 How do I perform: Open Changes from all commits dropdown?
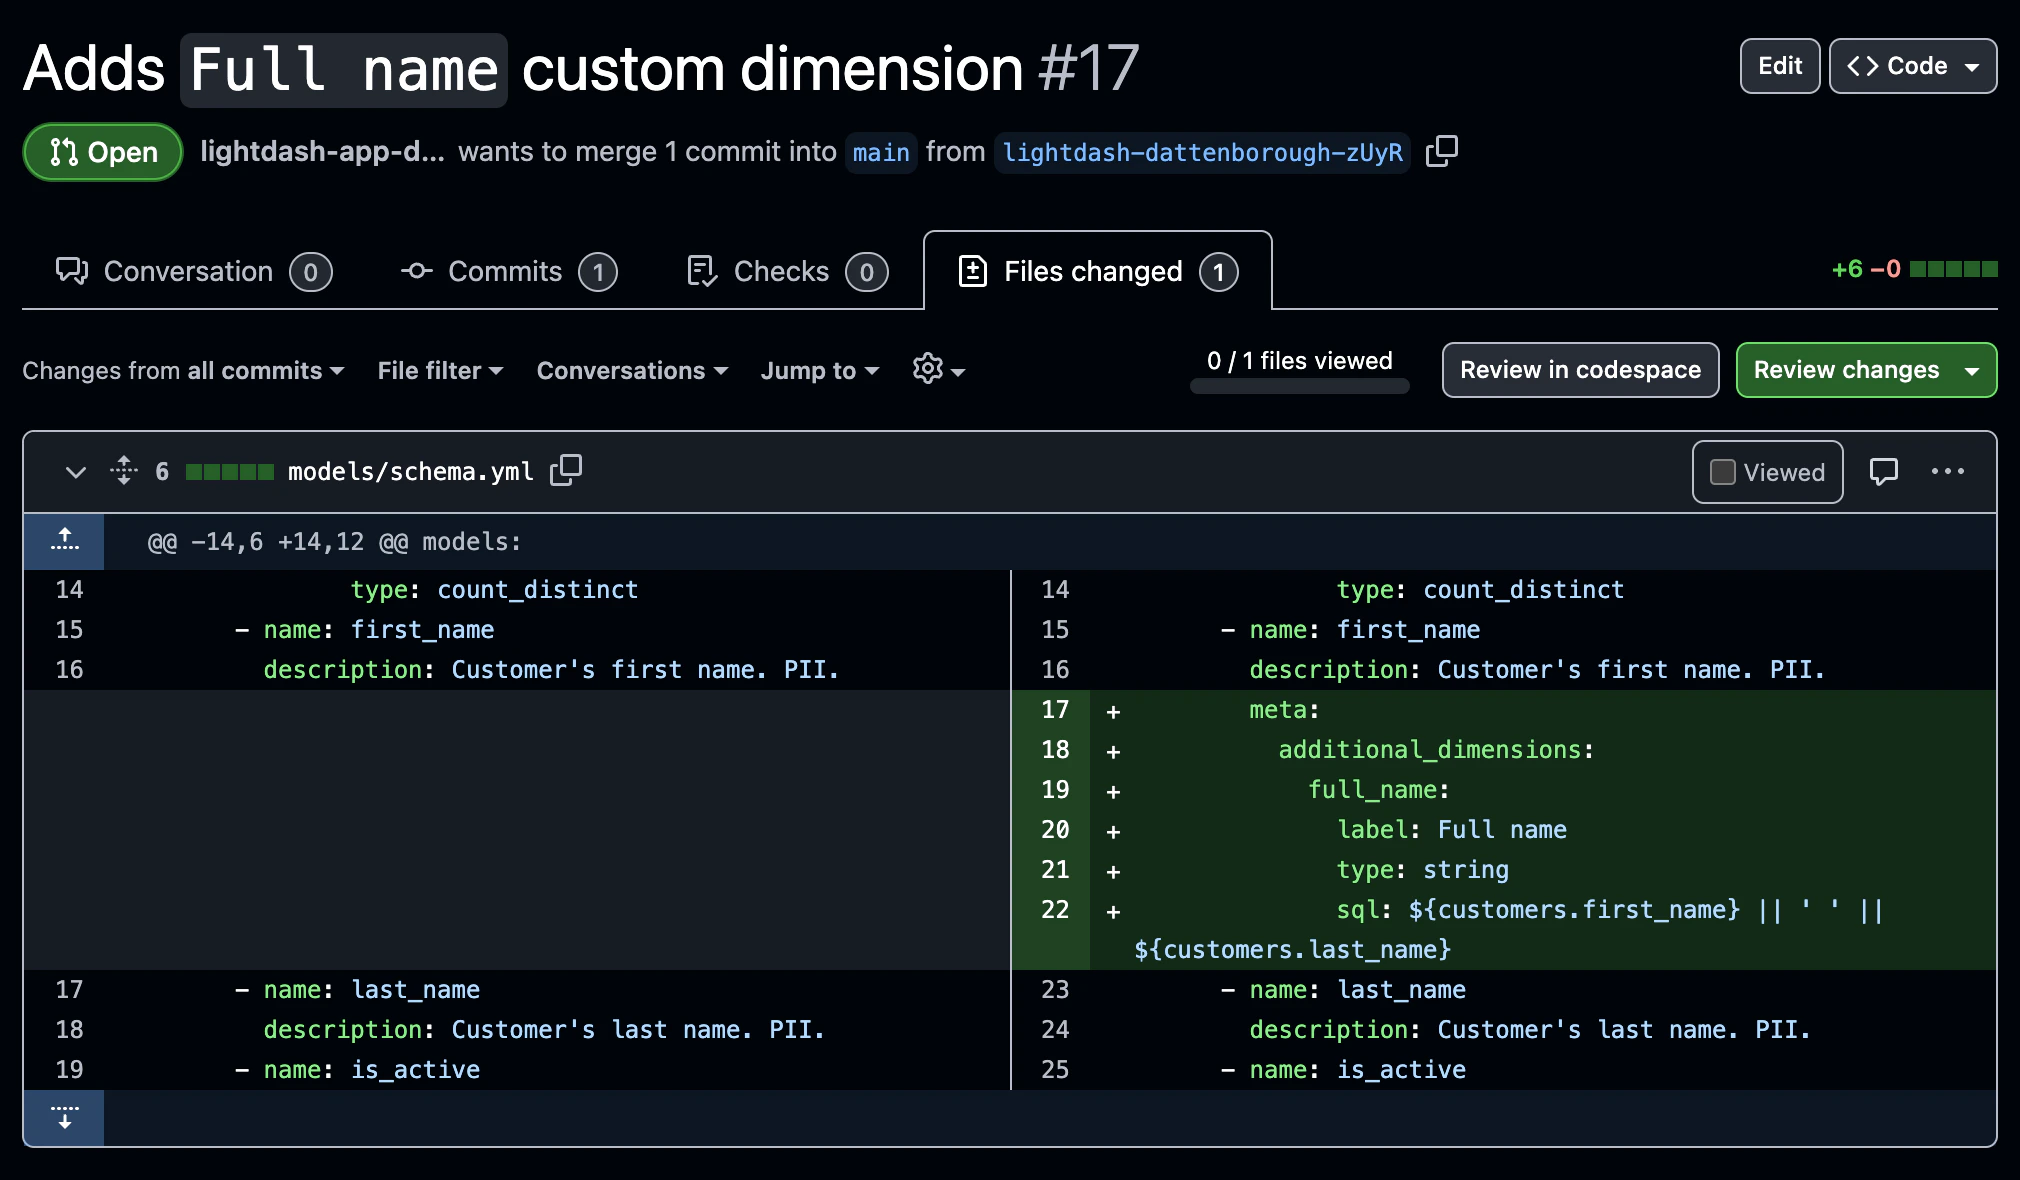click(183, 370)
